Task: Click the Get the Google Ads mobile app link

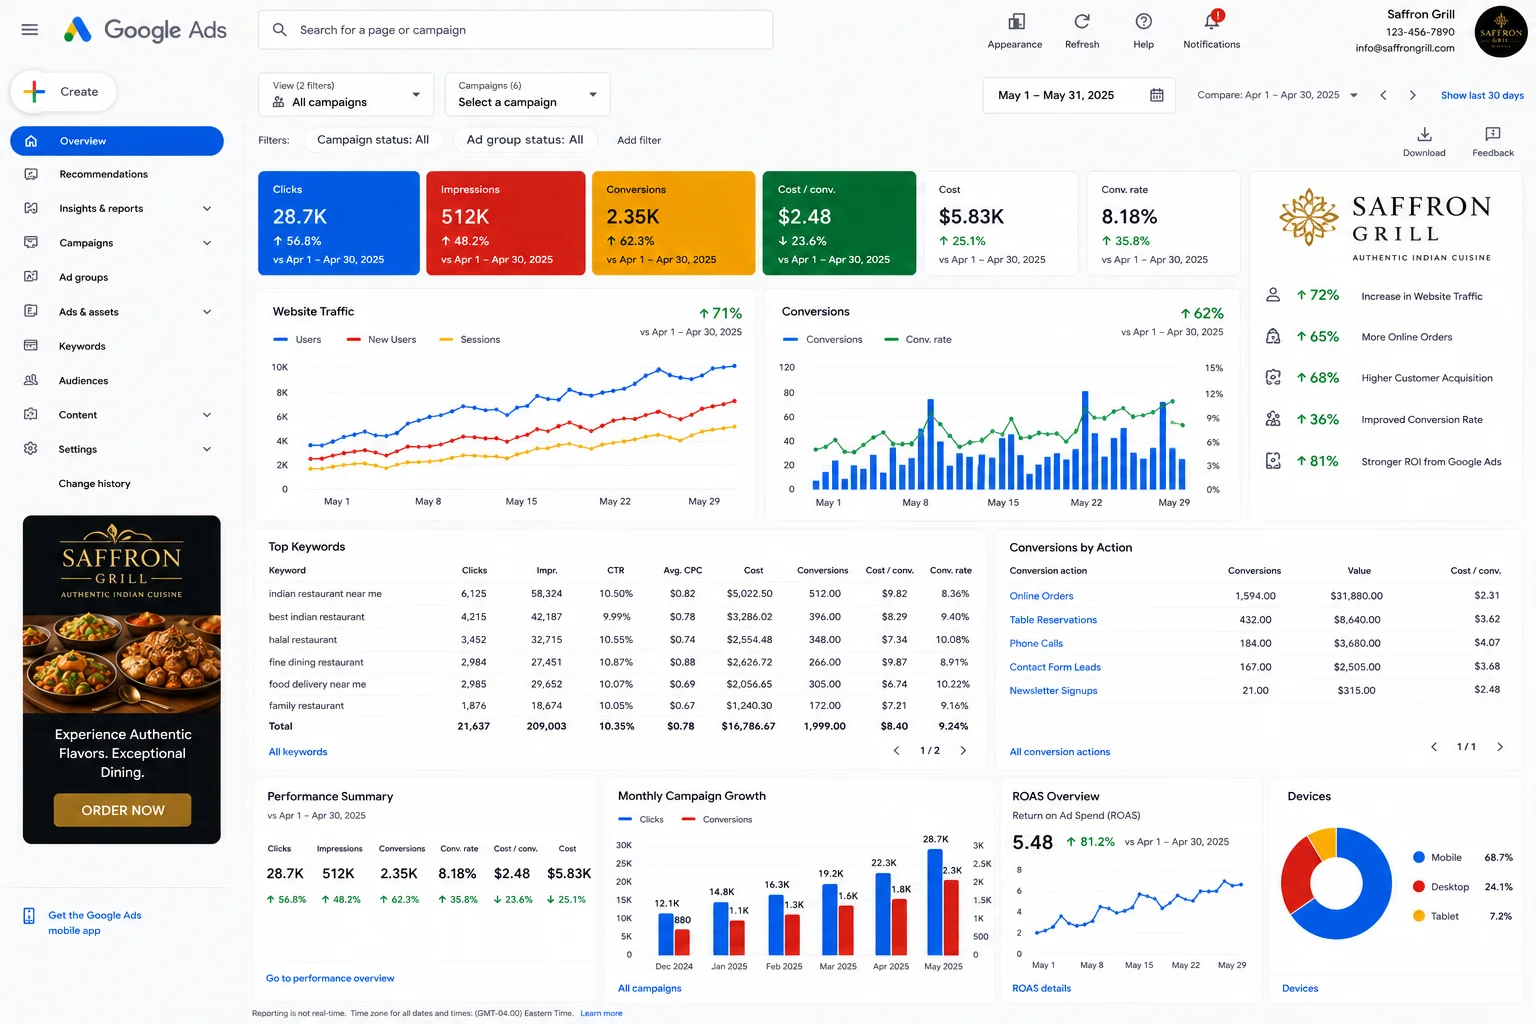Action: pos(95,923)
